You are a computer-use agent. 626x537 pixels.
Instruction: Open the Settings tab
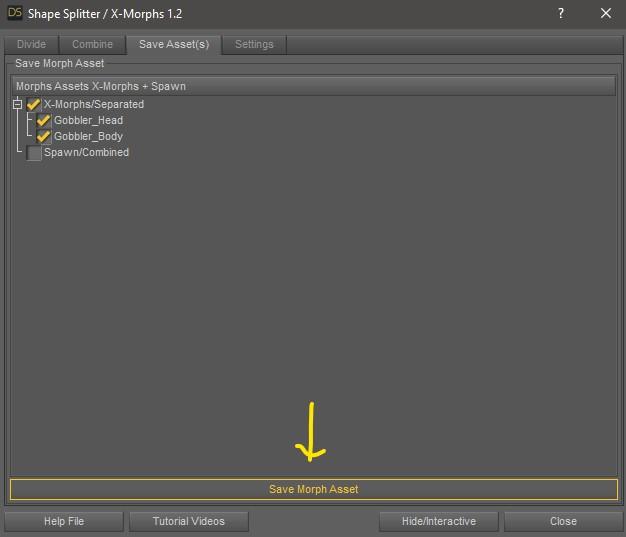(254, 44)
